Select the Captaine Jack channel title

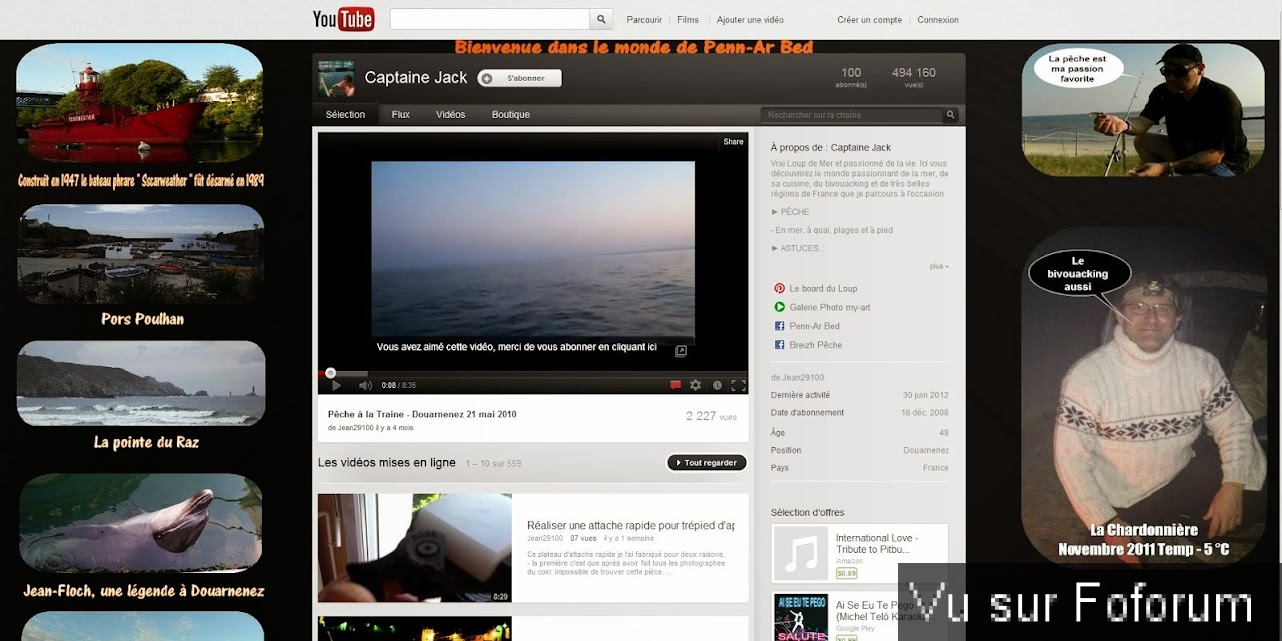click(416, 78)
